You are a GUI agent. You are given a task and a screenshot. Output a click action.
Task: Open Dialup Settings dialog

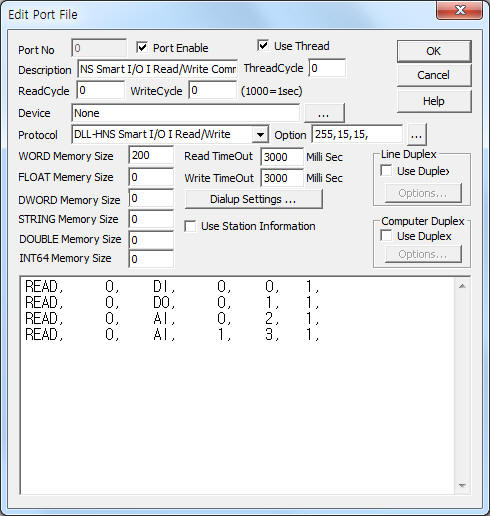coord(253,199)
